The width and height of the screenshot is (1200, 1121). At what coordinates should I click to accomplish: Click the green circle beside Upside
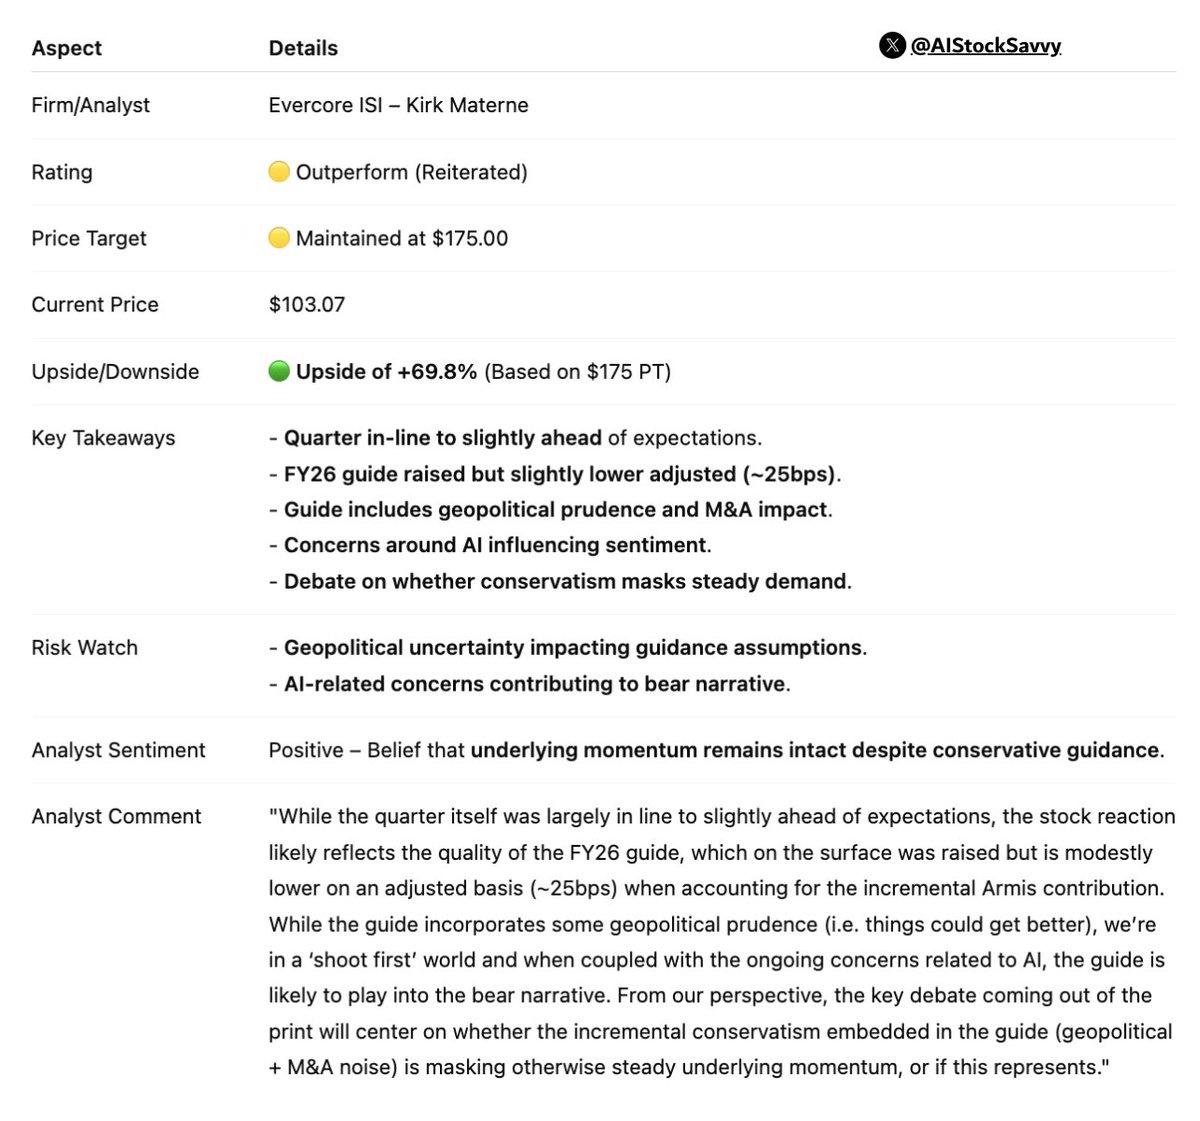[279, 371]
